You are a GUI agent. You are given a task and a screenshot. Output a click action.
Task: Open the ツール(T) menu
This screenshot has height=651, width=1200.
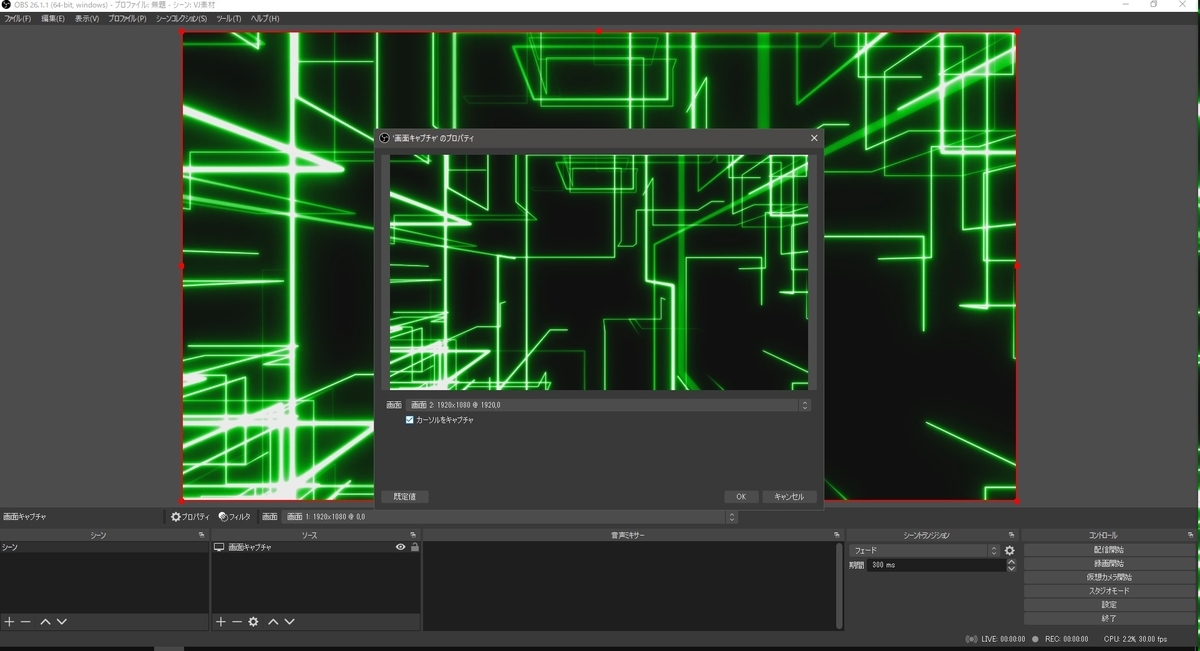tap(229, 19)
